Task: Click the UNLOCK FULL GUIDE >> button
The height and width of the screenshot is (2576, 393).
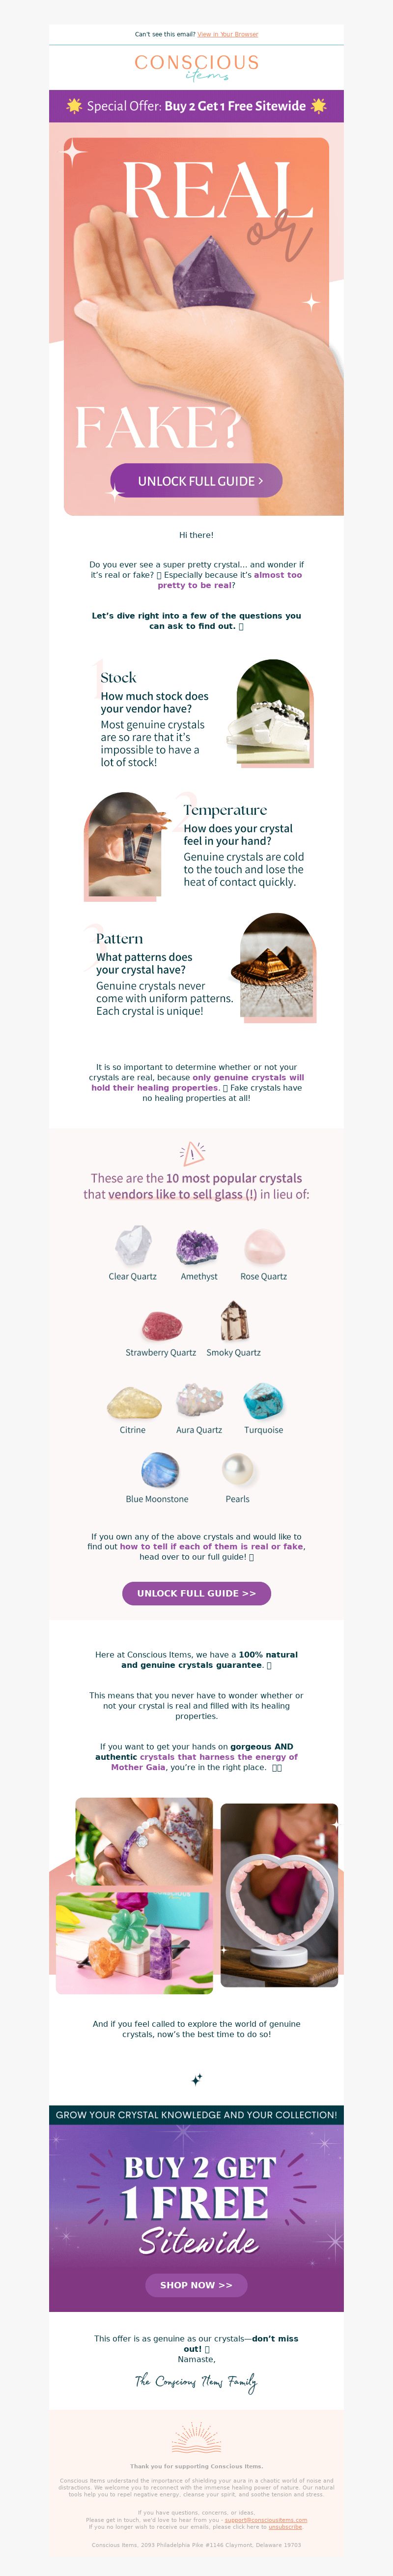Action: point(196,1593)
